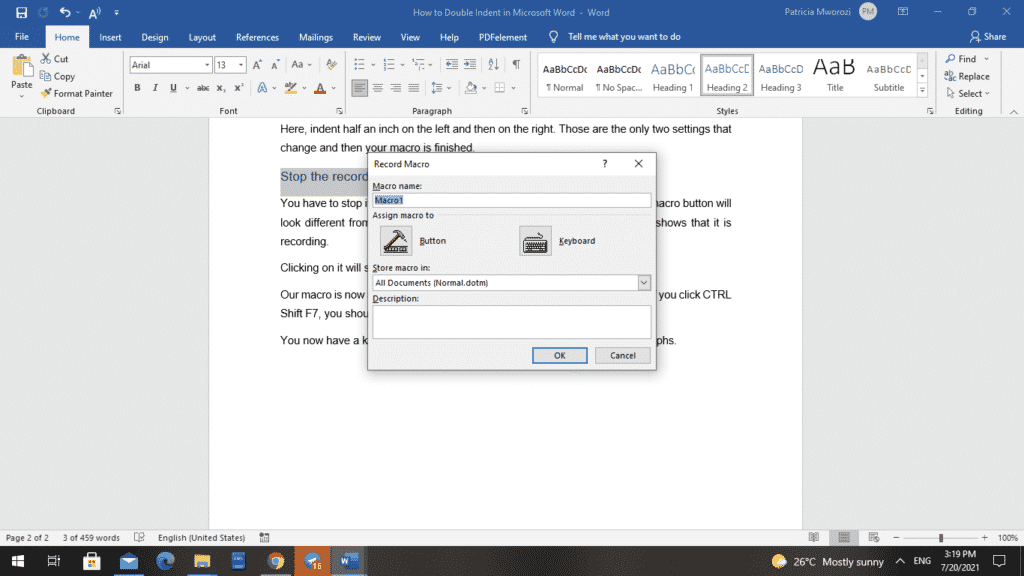Click Macro name input field
Viewport: 1024px width, 576px height.
(x=511, y=200)
